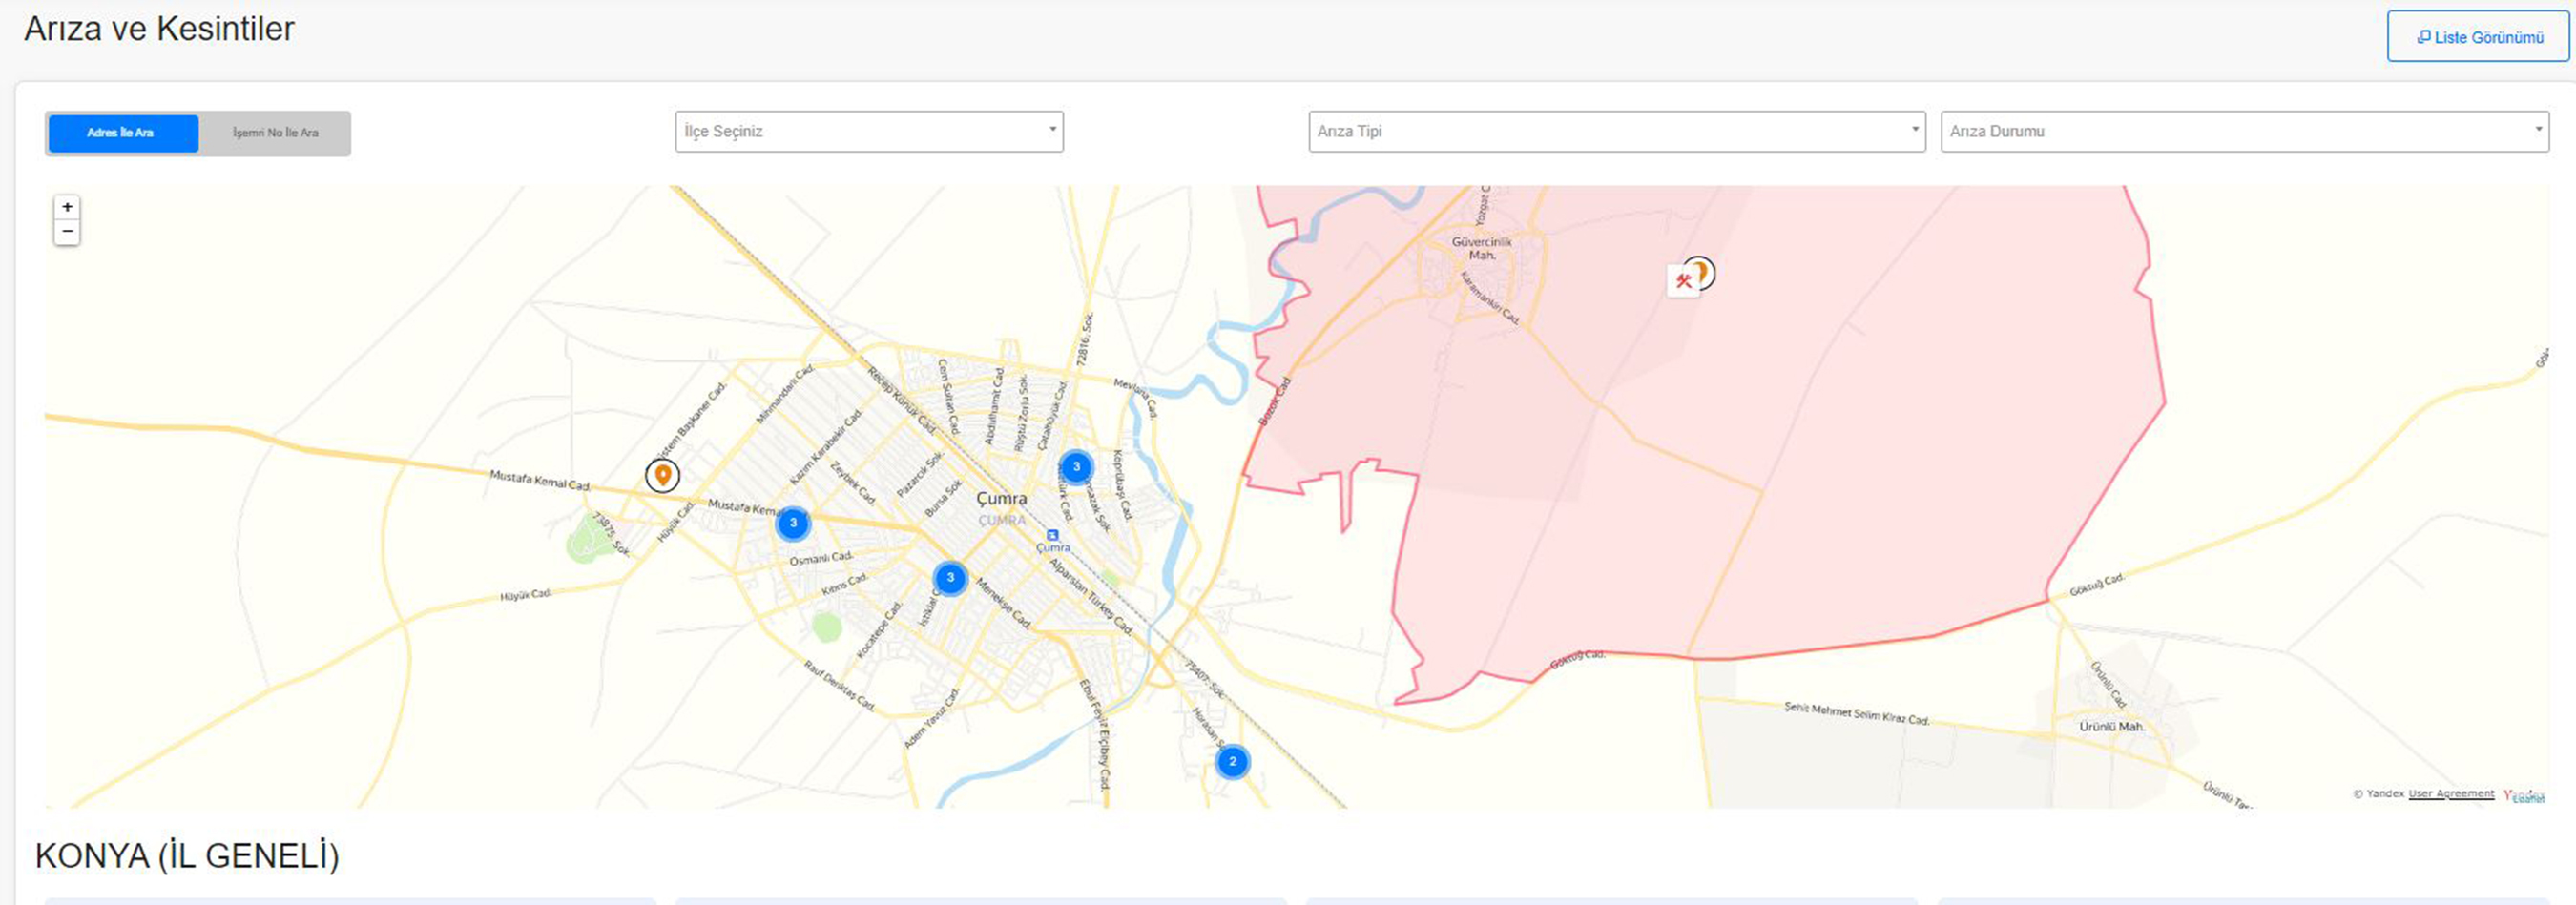Zoom out on the map
2576x905 pixels.
67,232
